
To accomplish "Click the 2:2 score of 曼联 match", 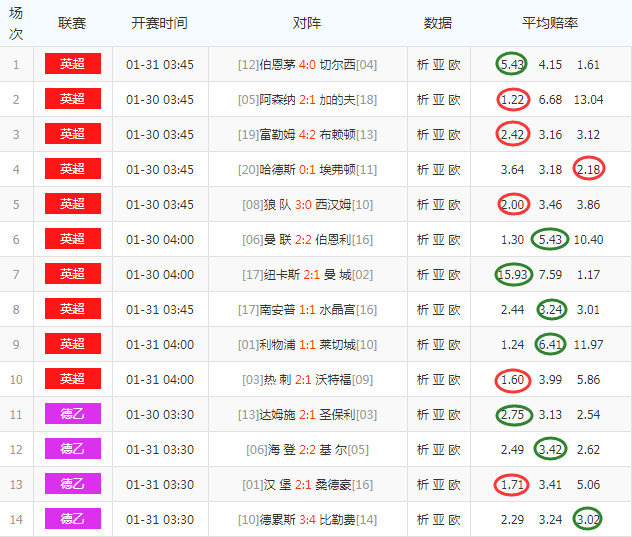I will (303, 240).
